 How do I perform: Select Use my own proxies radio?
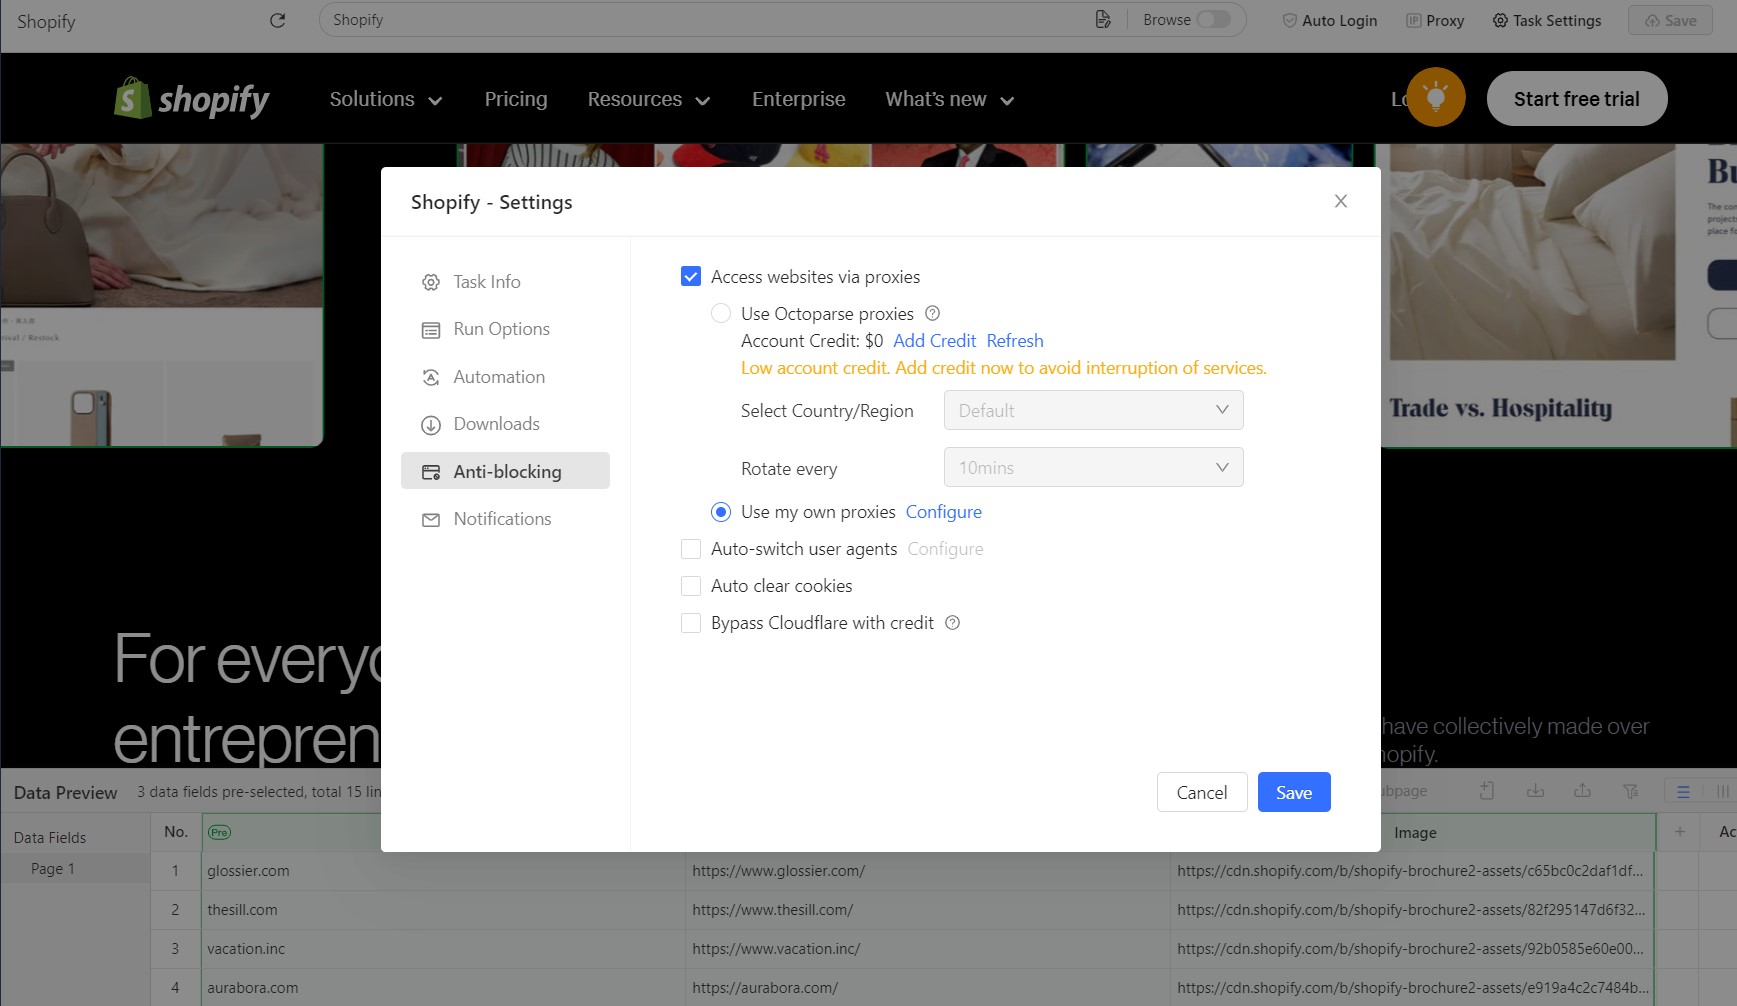click(x=721, y=512)
